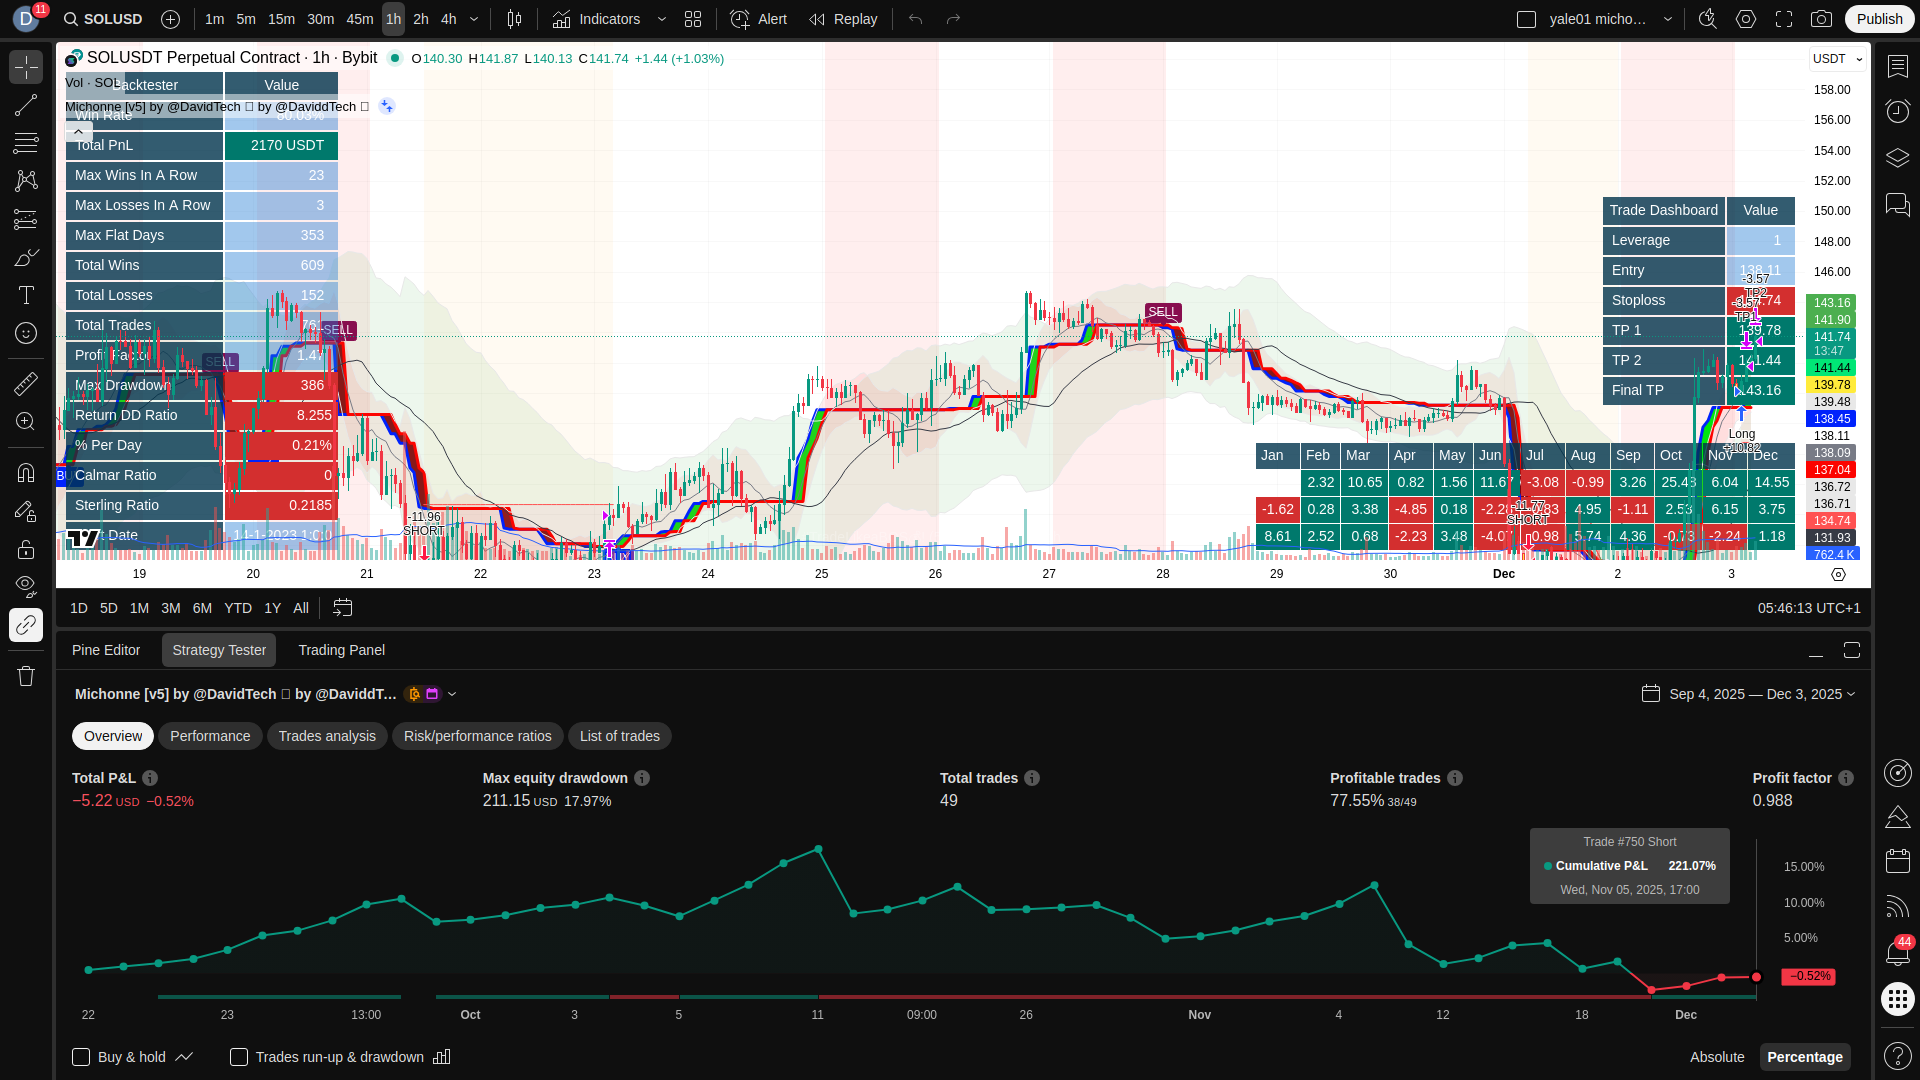This screenshot has width=1920, height=1080.
Task: Switch to the Pine Editor tab
Action: [x=106, y=650]
